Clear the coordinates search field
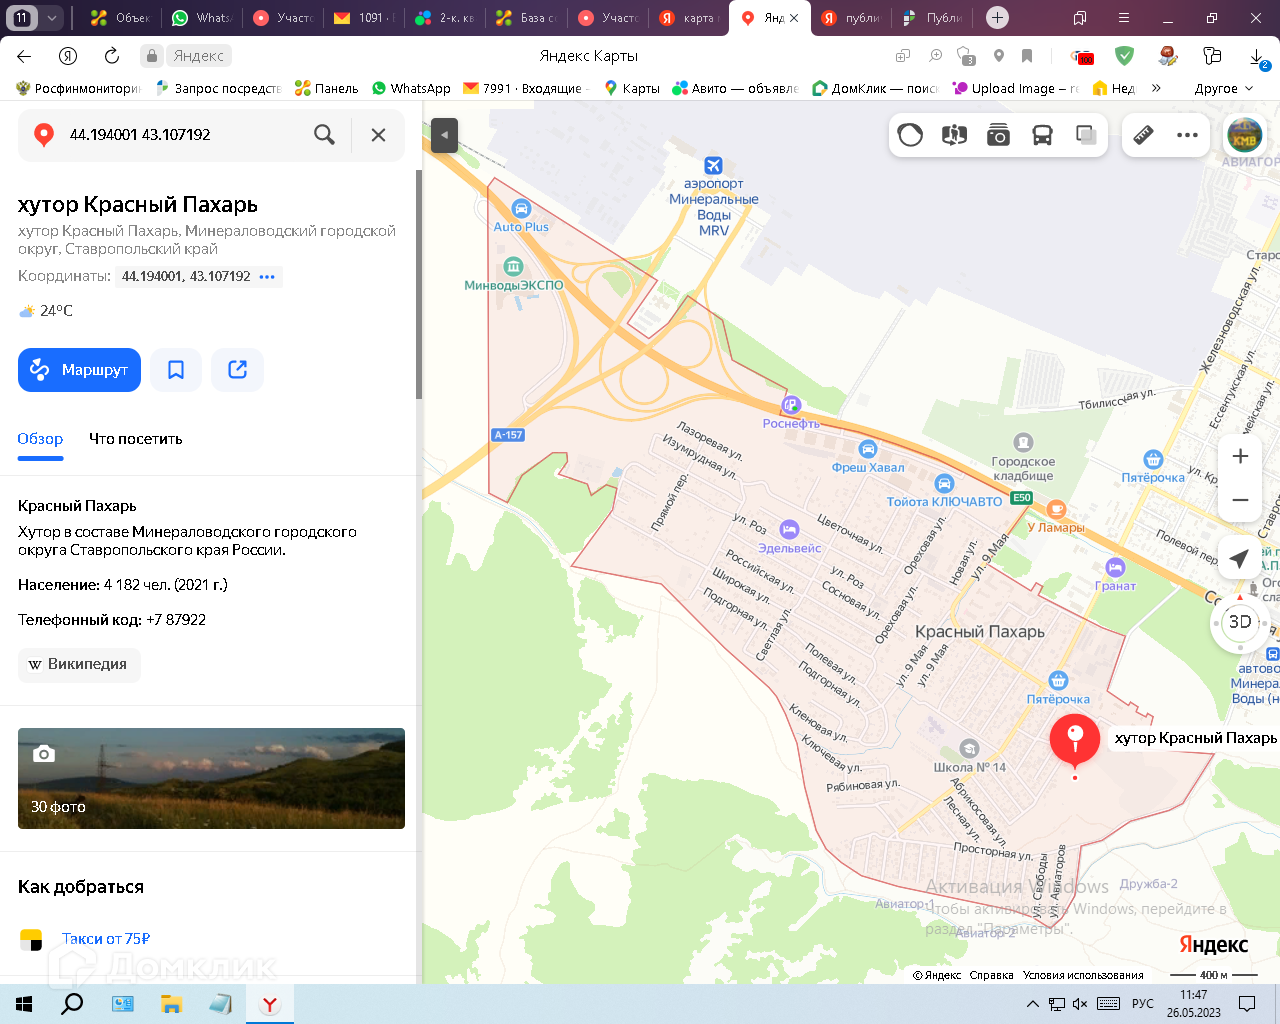The image size is (1280, 1024). (x=378, y=135)
